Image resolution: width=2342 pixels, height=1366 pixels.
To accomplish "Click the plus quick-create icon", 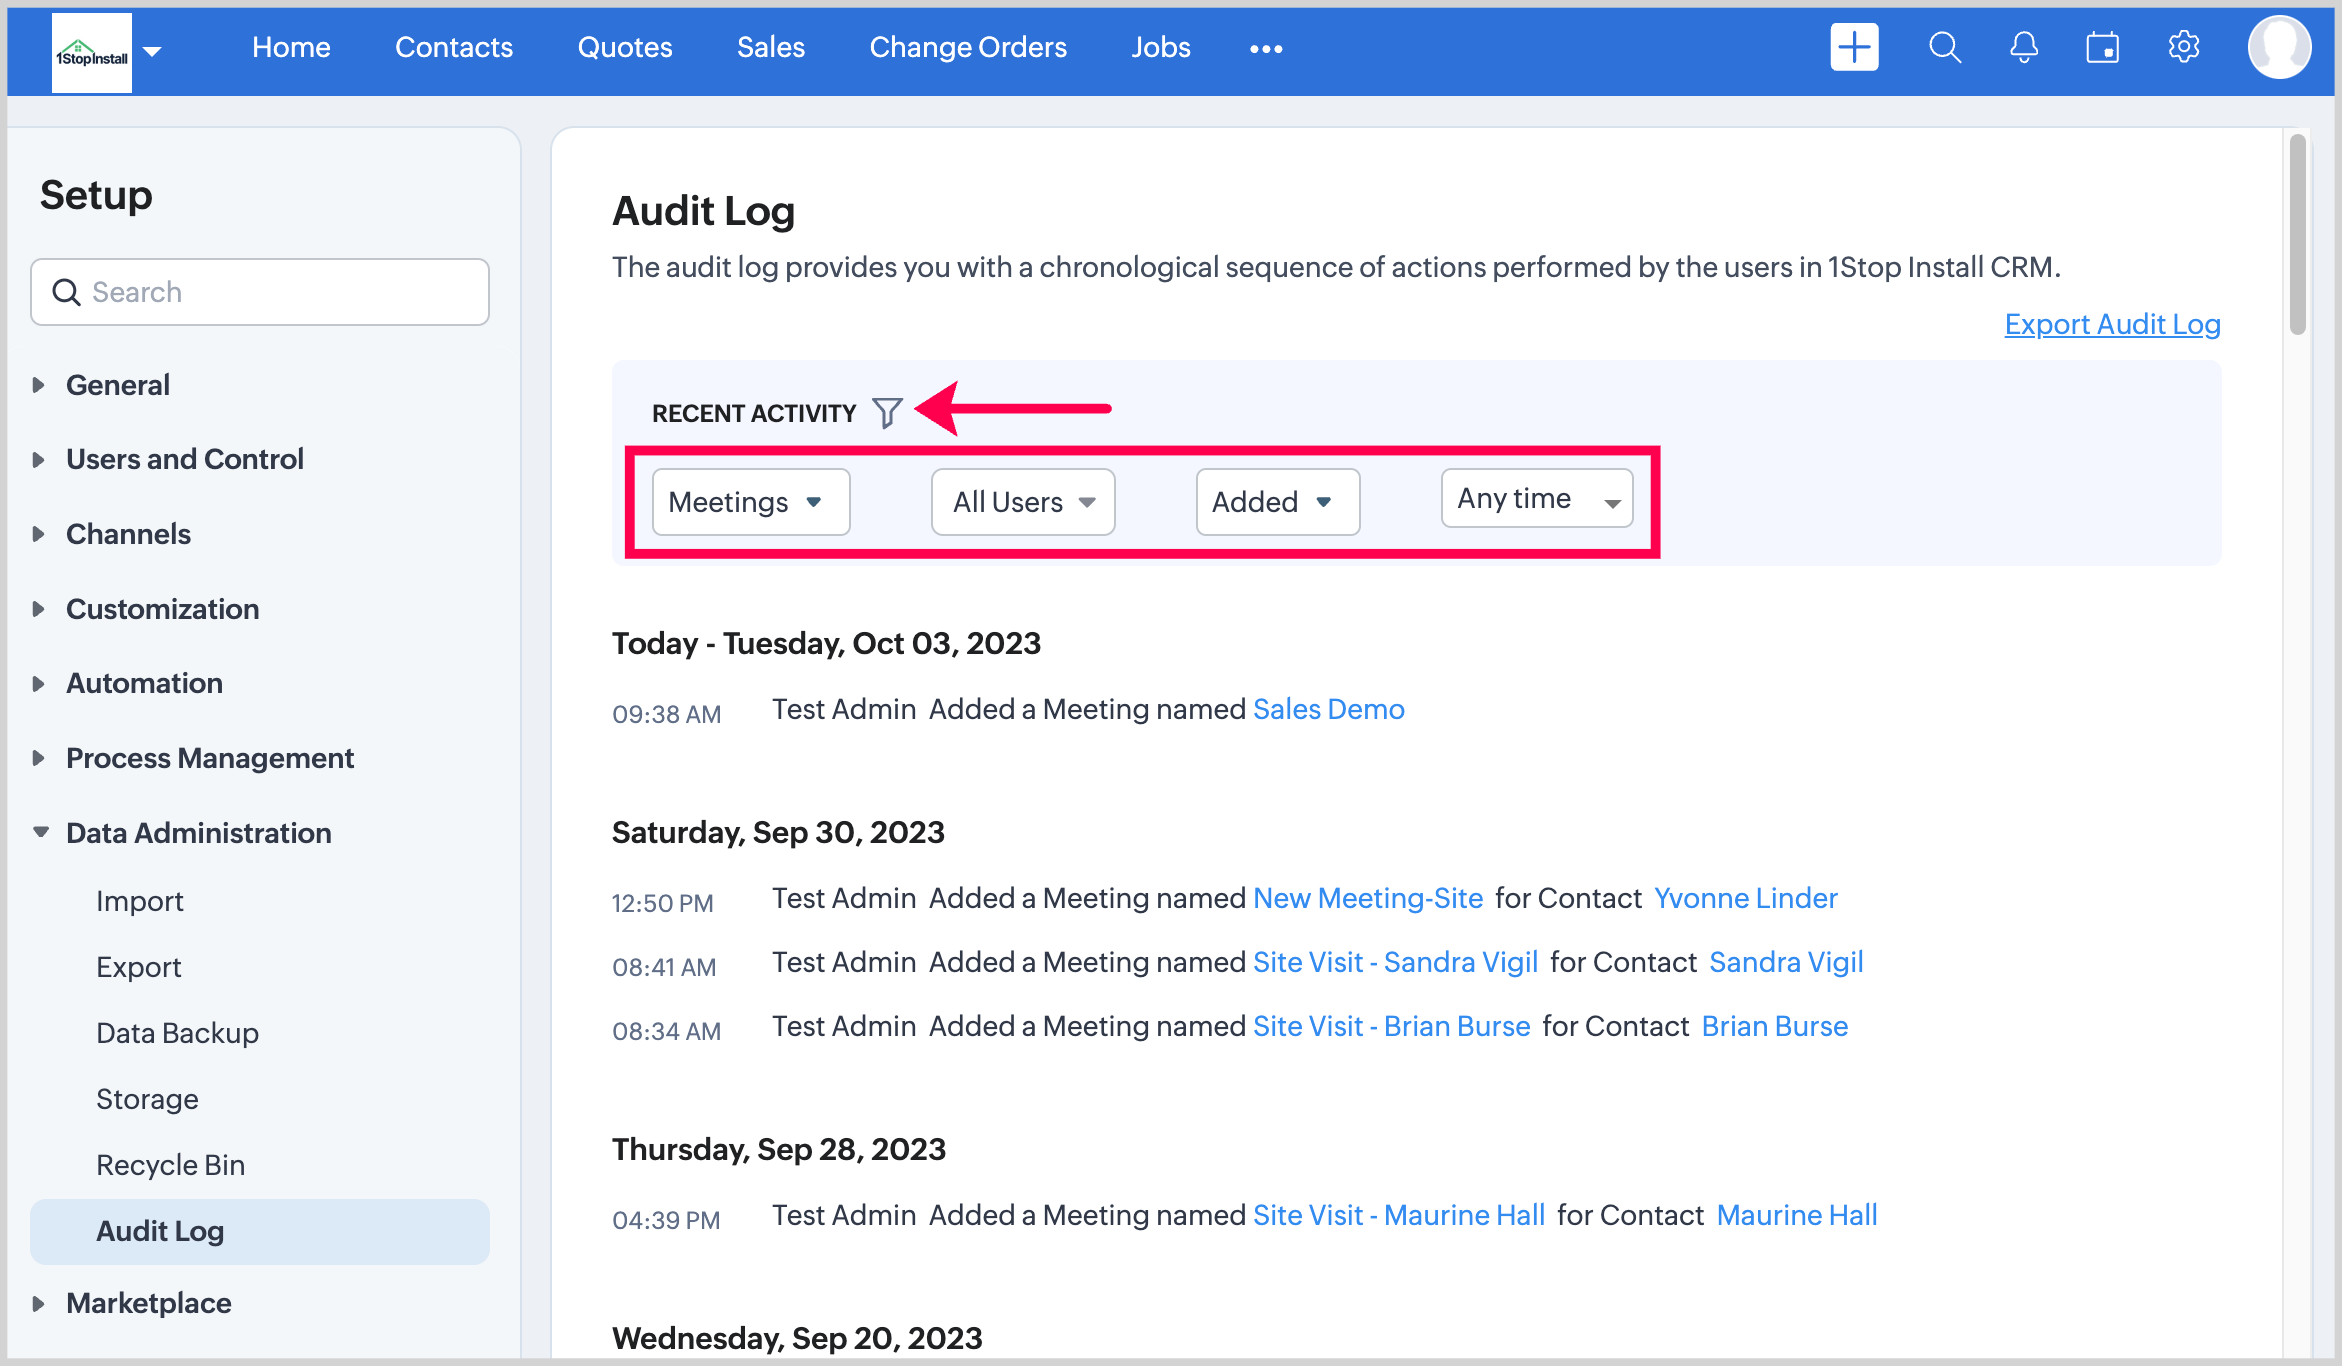I will point(1853,47).
